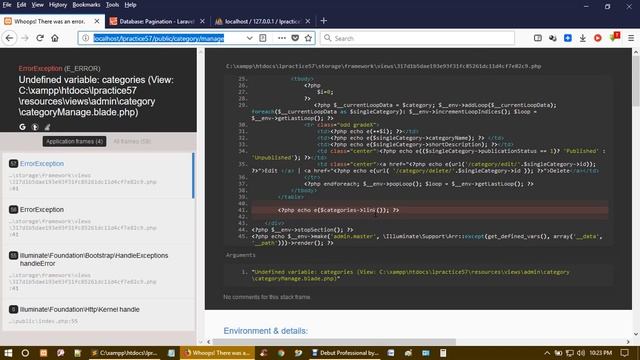Click the horizontal scrollbar under code

pyautogui.click(x=334, y=342)
